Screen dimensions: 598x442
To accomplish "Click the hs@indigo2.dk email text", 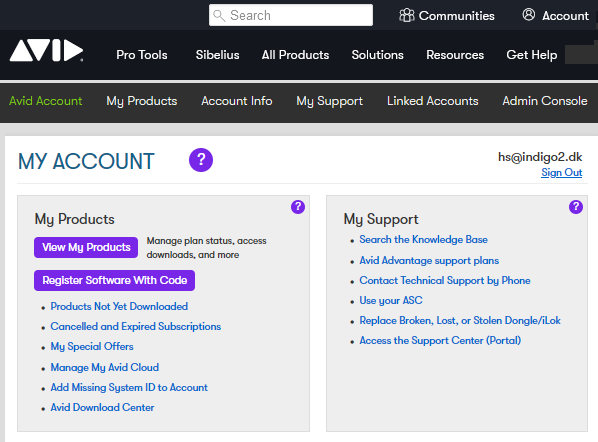I will pyautogui.click(x=540, y=157).
